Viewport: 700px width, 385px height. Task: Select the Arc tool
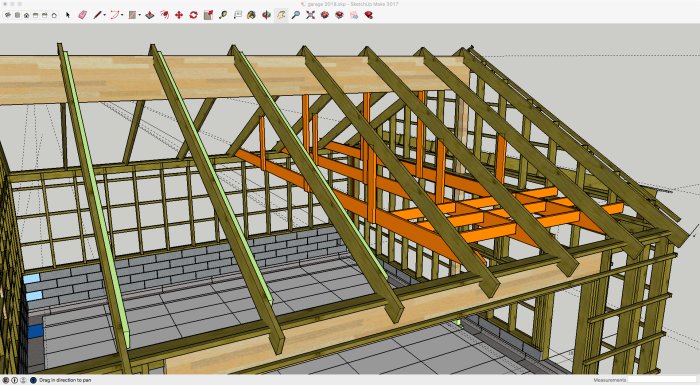[x=115, y=15]
